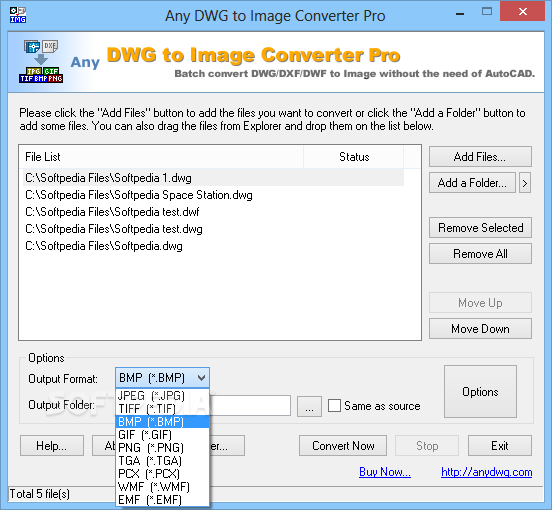Open the large Options button
The width and height of the screenshot is (552, 510).
(480, 392)
